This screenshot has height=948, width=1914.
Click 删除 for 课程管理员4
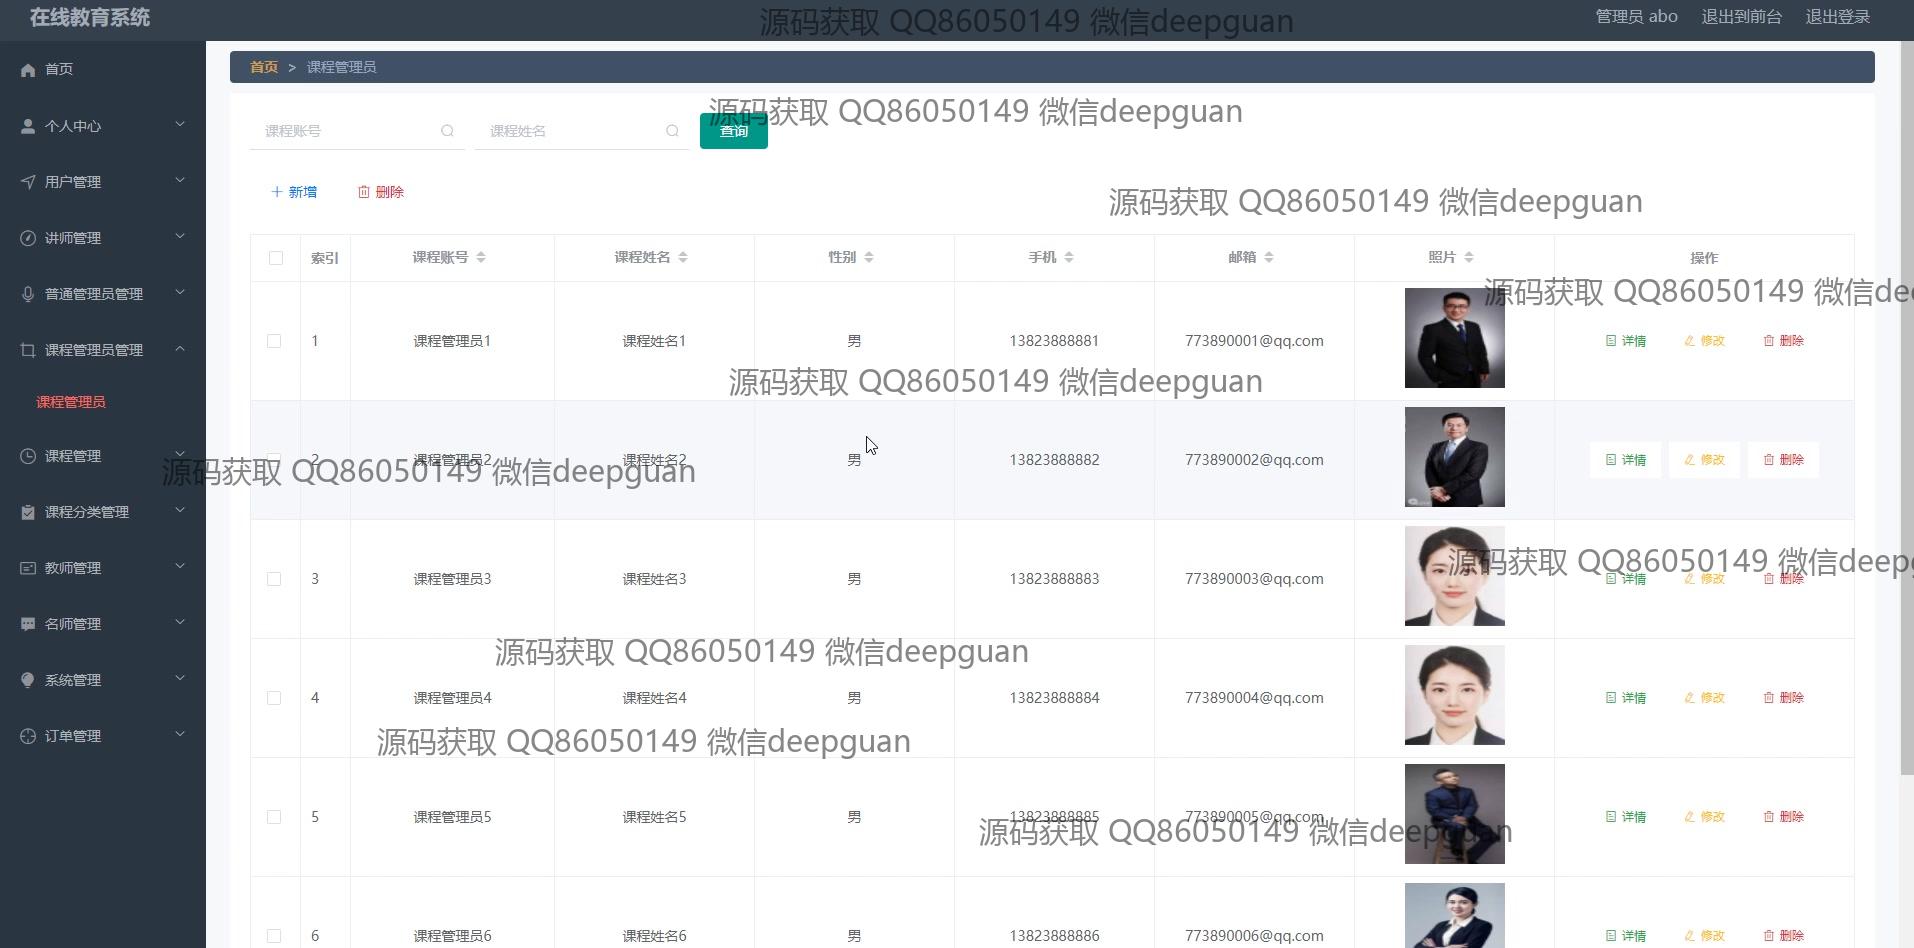(x=1784, y=698)
